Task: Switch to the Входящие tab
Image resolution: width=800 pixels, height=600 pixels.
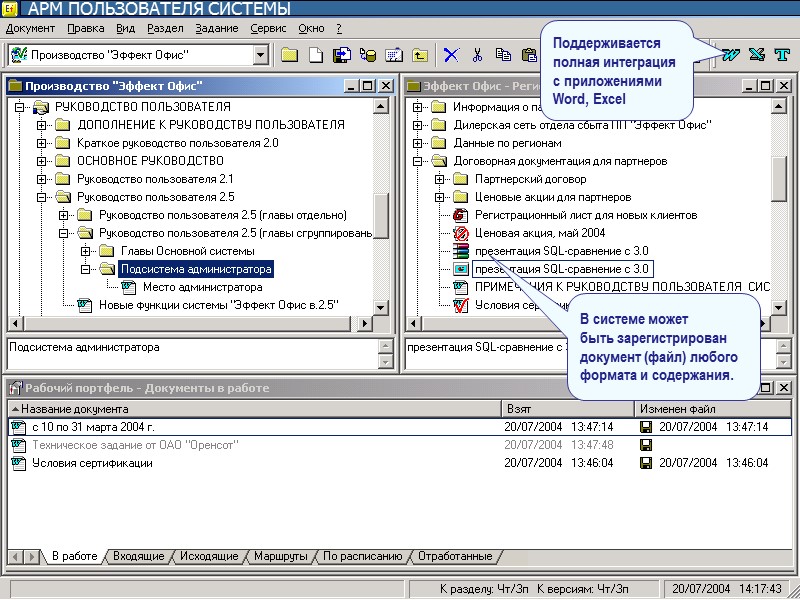Action: (139, 556)
